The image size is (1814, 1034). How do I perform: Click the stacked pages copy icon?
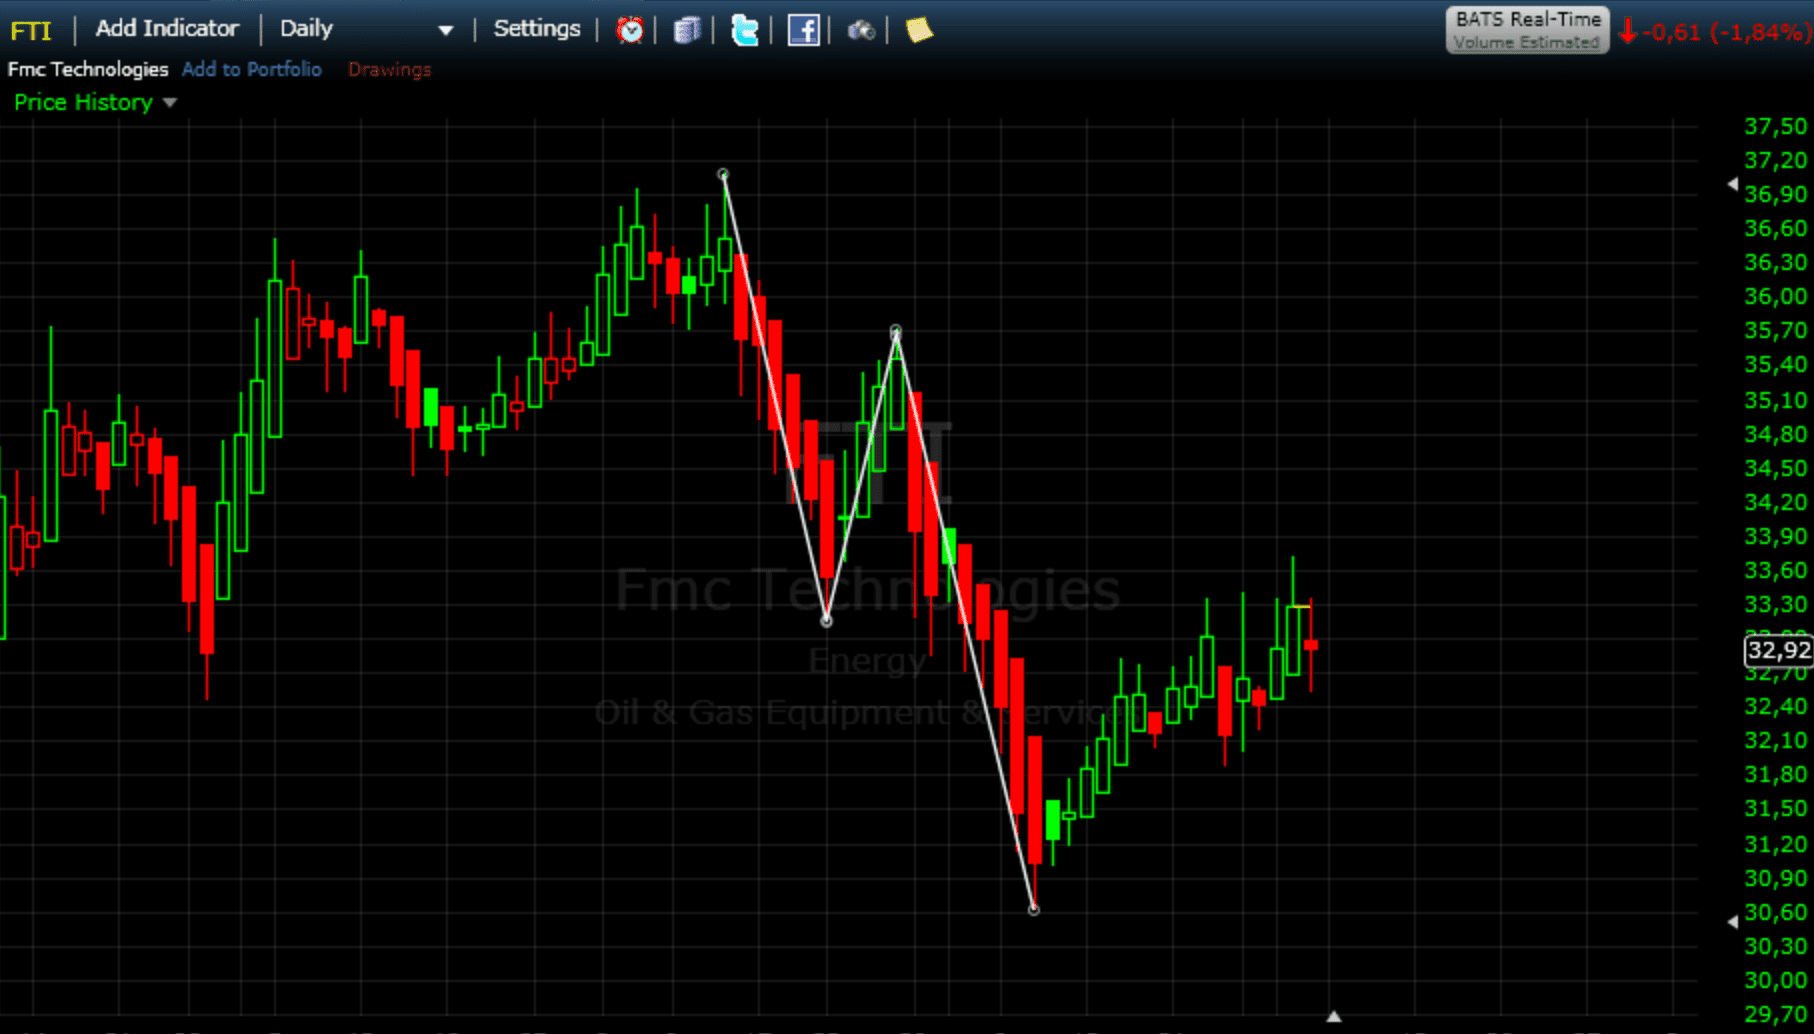686,30
